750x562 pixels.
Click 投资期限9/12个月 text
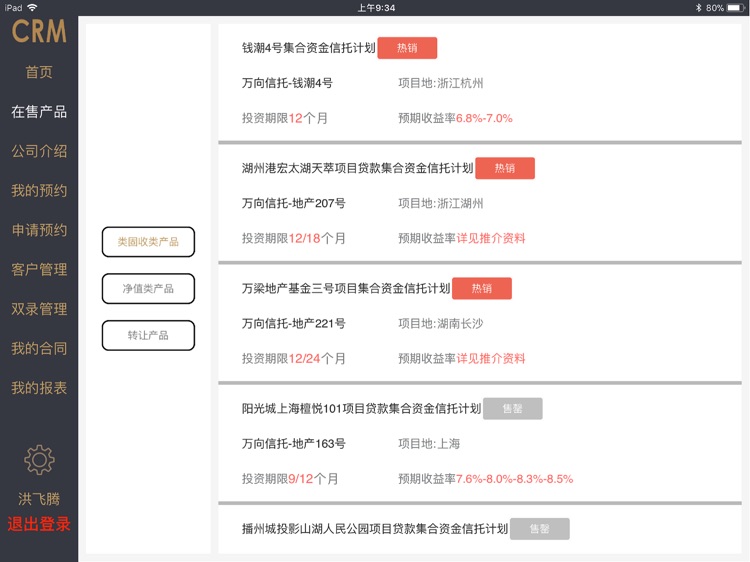[289, 479]
